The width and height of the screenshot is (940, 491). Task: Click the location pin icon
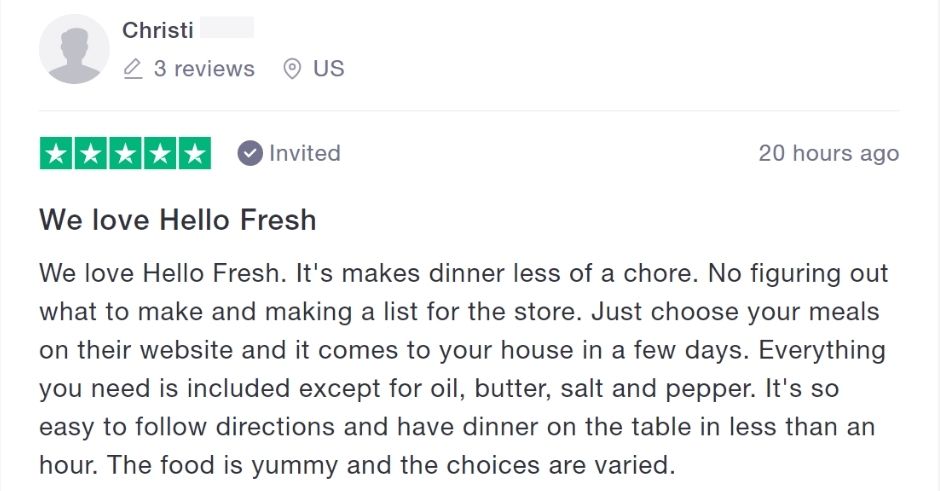click(292, 68)
